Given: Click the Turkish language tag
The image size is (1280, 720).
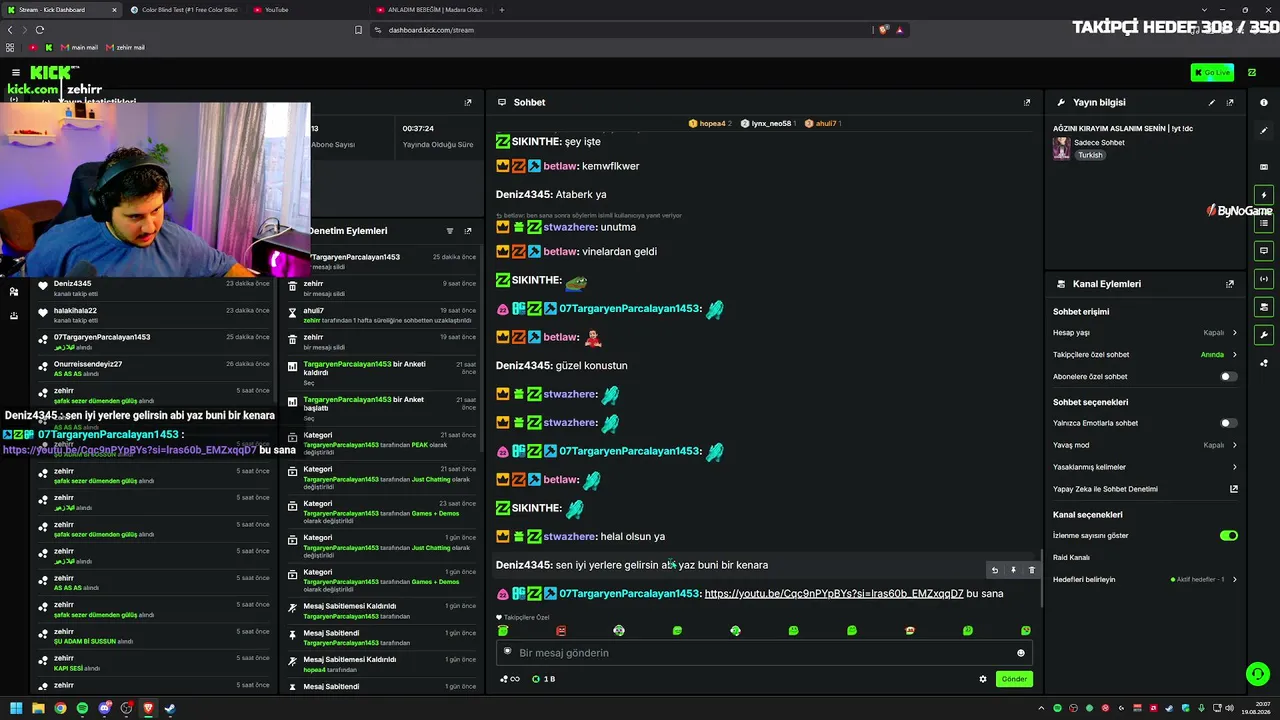Looking at the screenshot, I should (x=1090, y=155).
